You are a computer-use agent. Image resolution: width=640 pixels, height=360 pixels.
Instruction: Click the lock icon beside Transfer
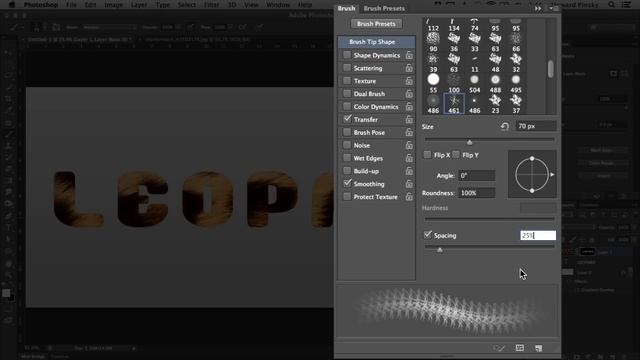[x=409, y=120]
